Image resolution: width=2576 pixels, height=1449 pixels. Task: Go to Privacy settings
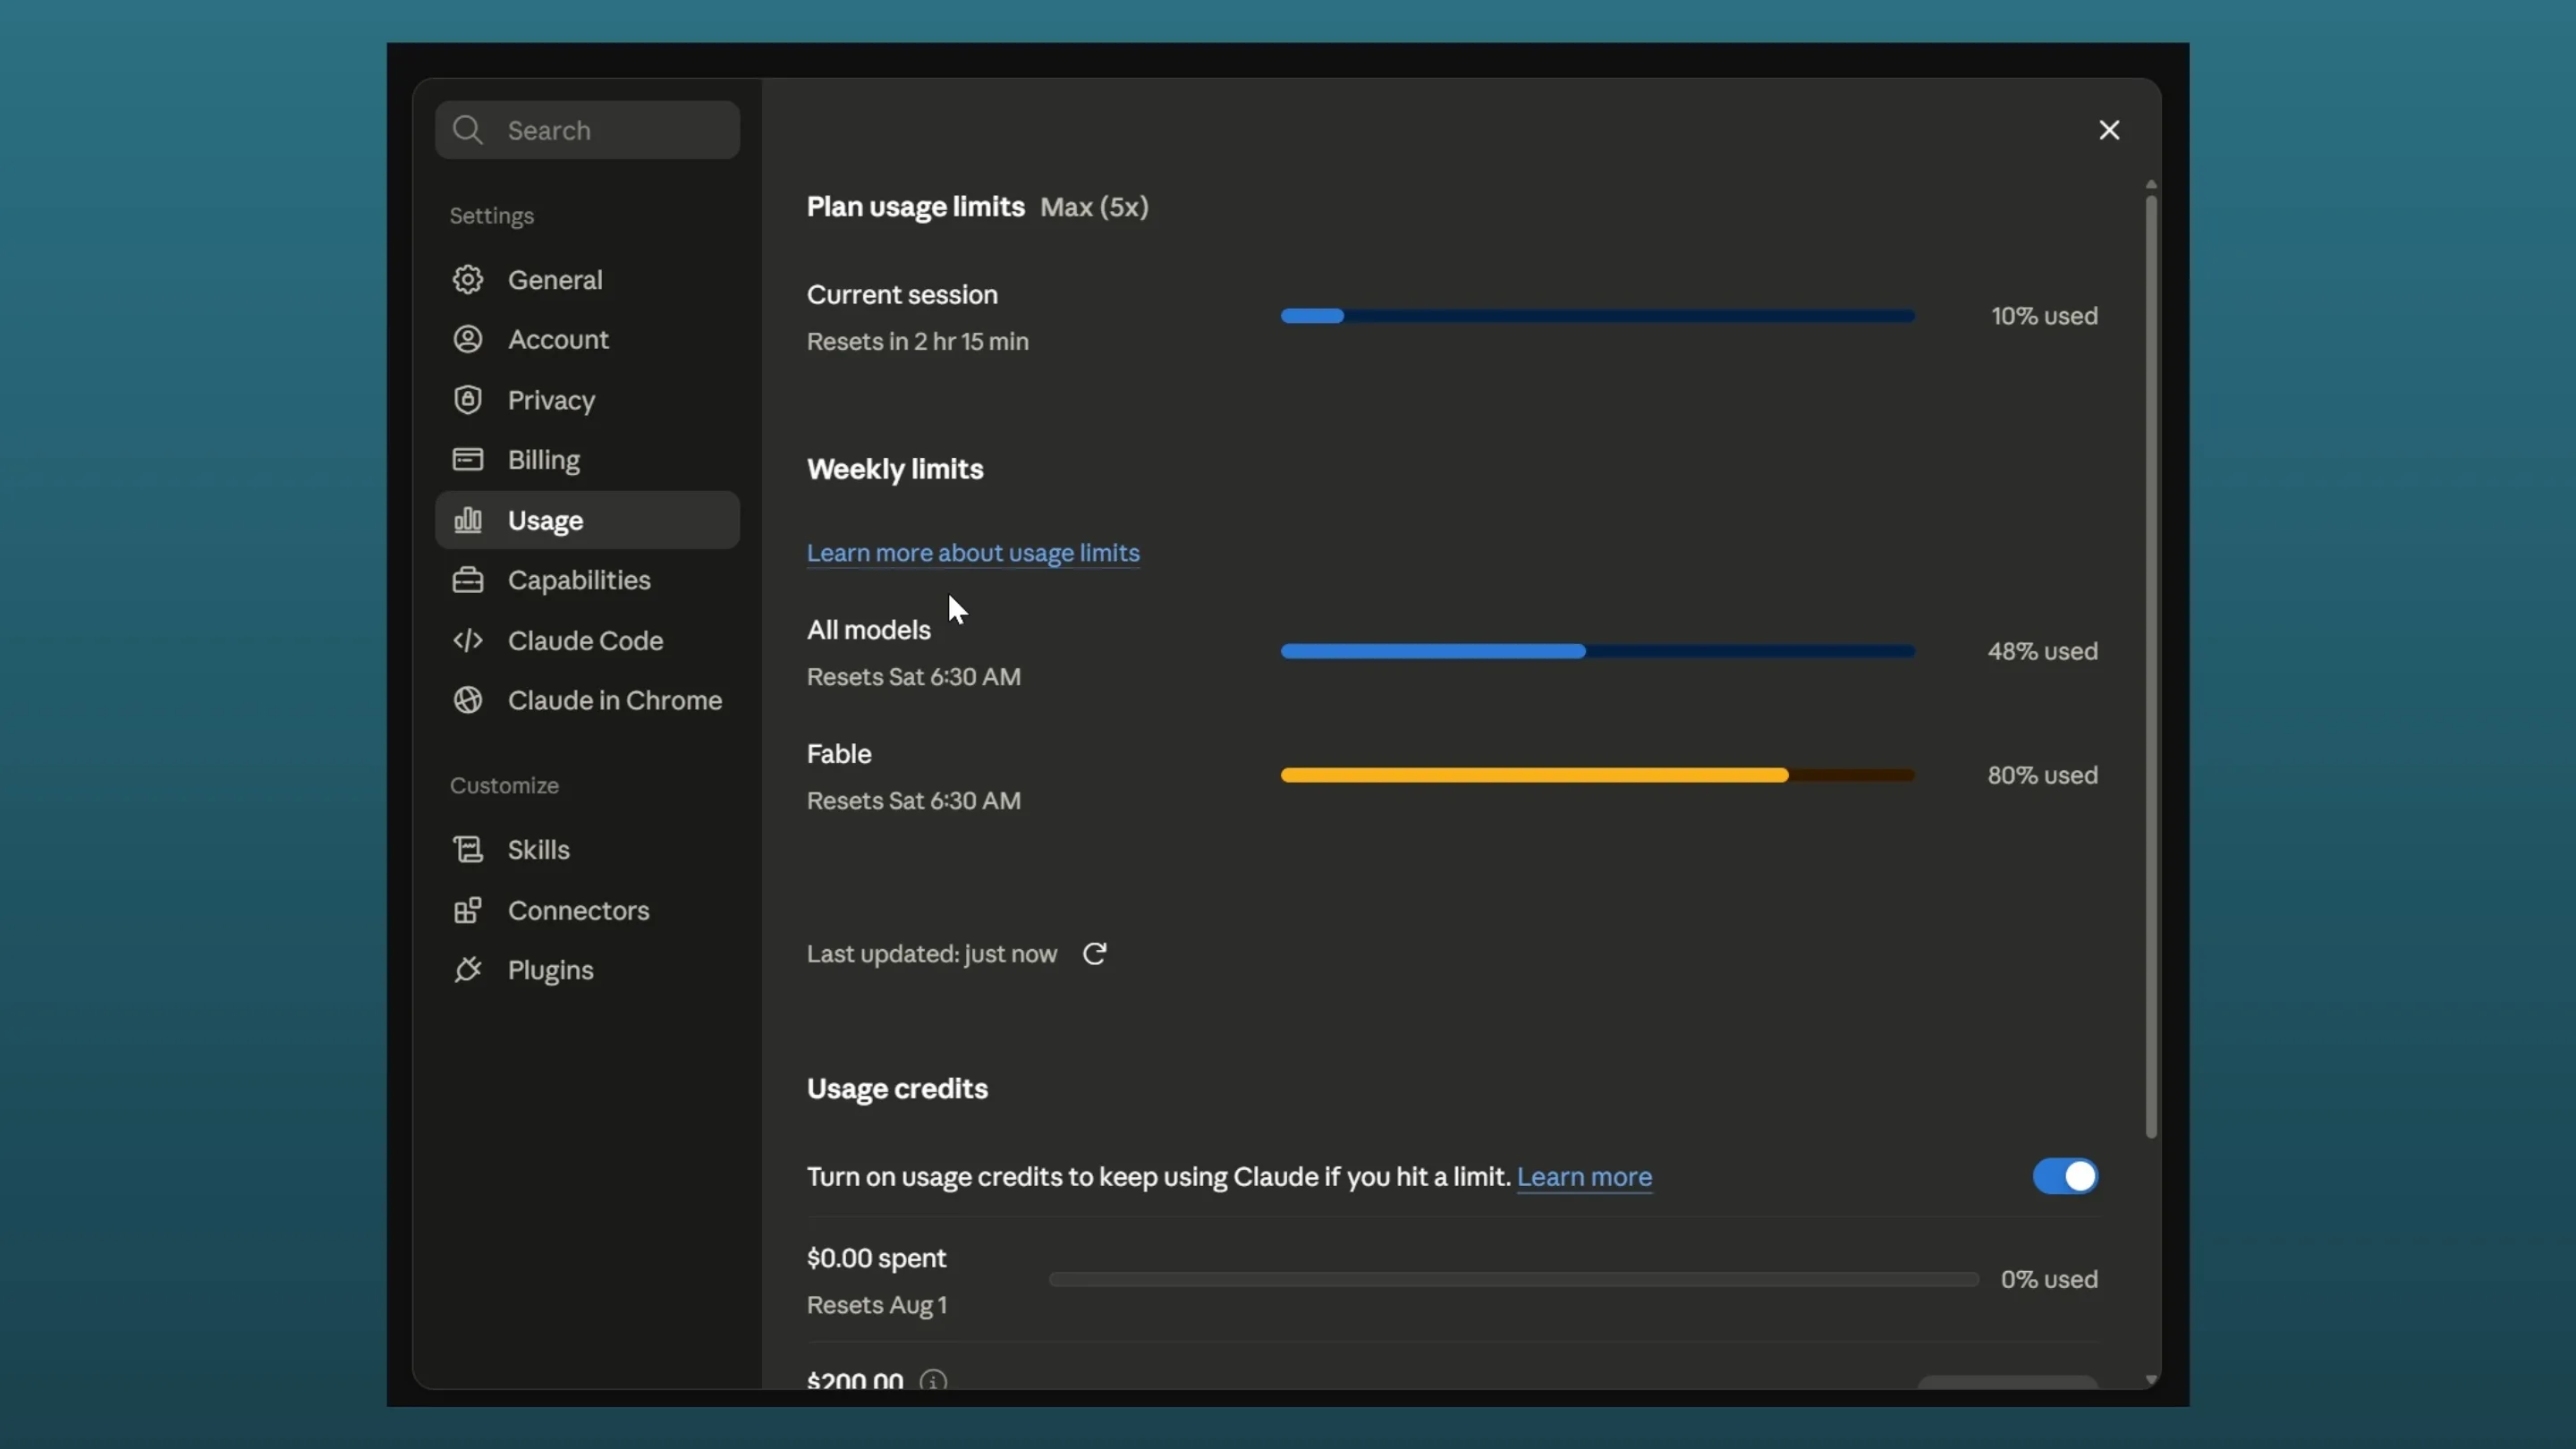(x=587, y=399)
